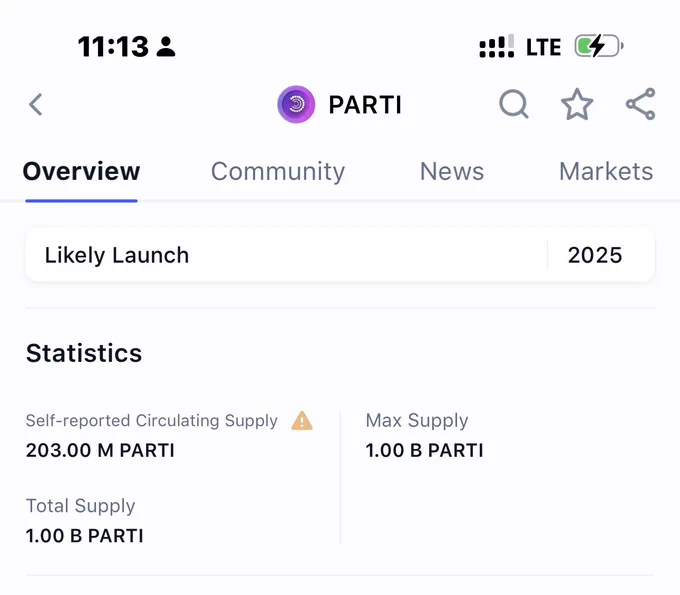Viewport: 680px width, 595px height.
Task: Tap the 2025 launch year value
Action: point(595,255)
